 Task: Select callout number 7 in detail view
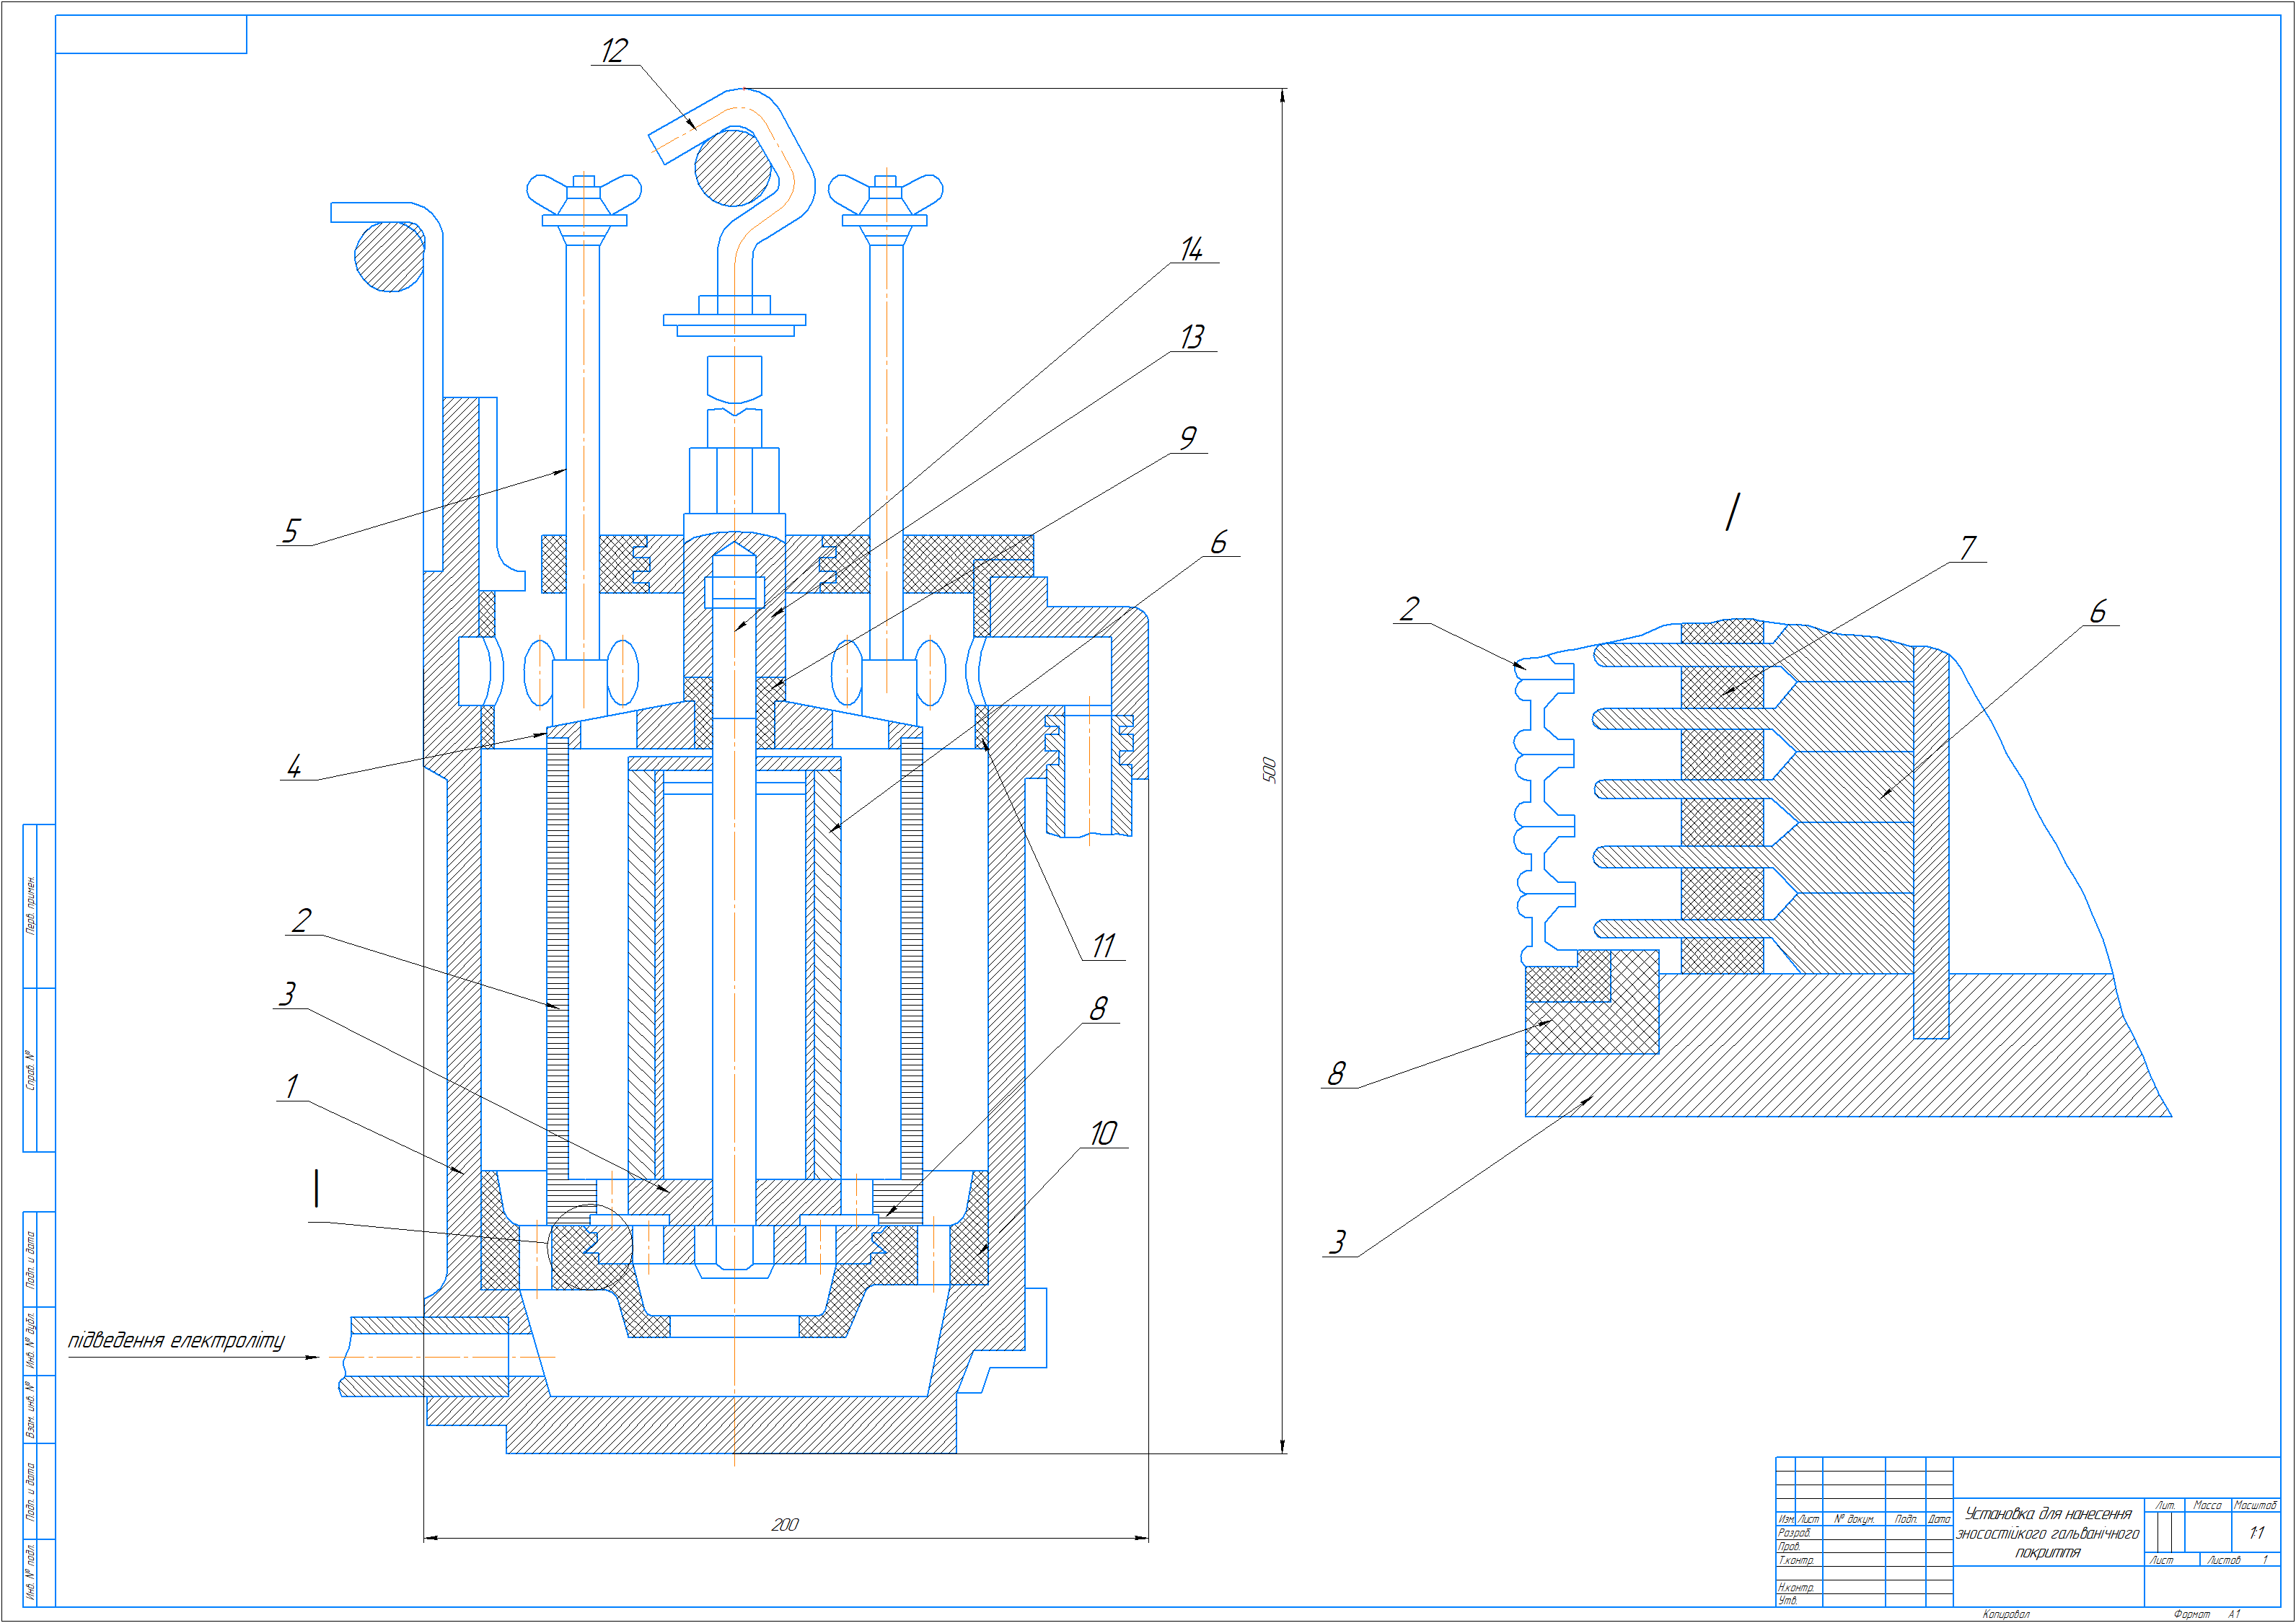(x=1968, y=548)
